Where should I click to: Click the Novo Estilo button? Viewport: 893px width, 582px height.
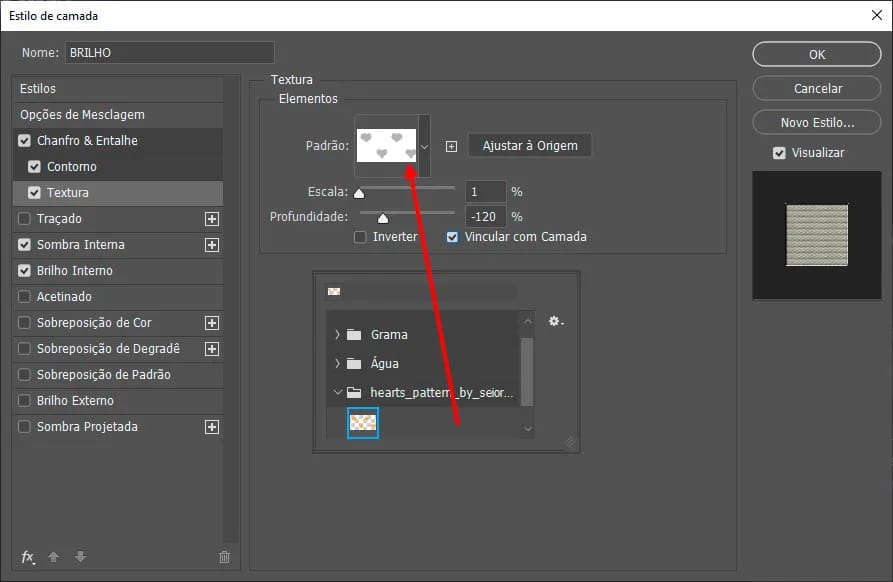[x=817, y=122]
